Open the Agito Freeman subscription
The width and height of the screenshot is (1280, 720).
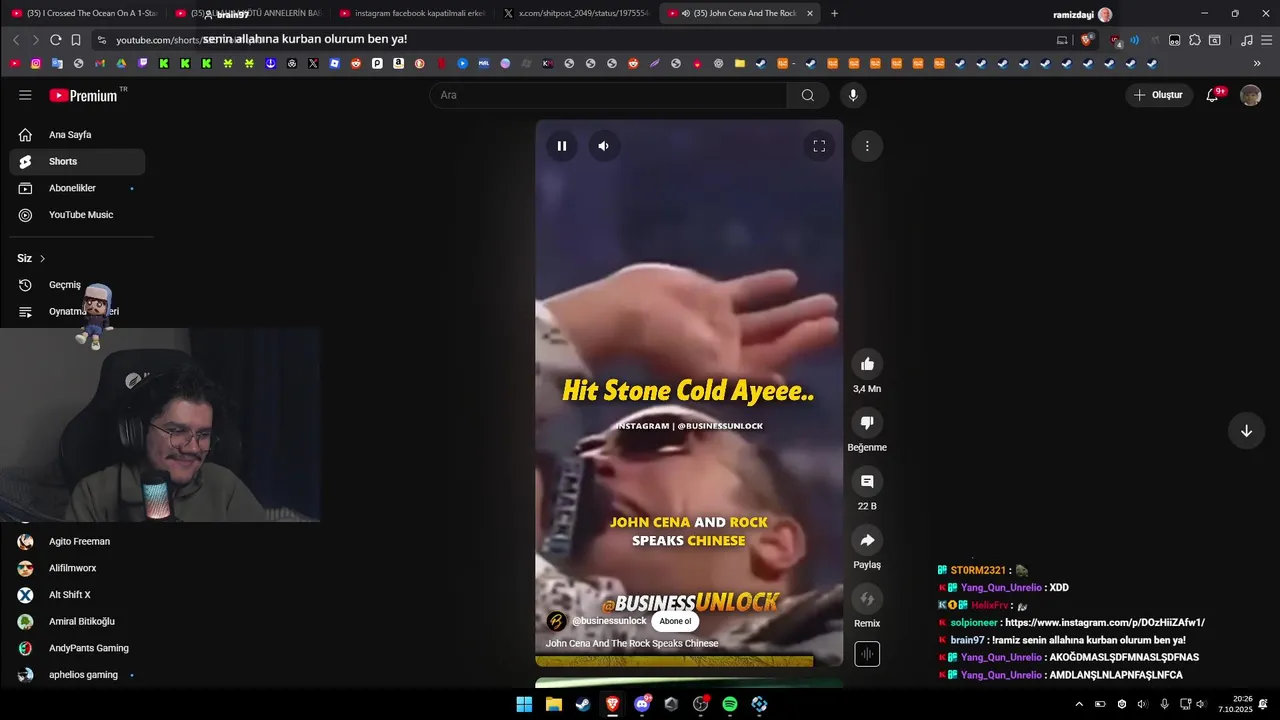pos(77,541)
